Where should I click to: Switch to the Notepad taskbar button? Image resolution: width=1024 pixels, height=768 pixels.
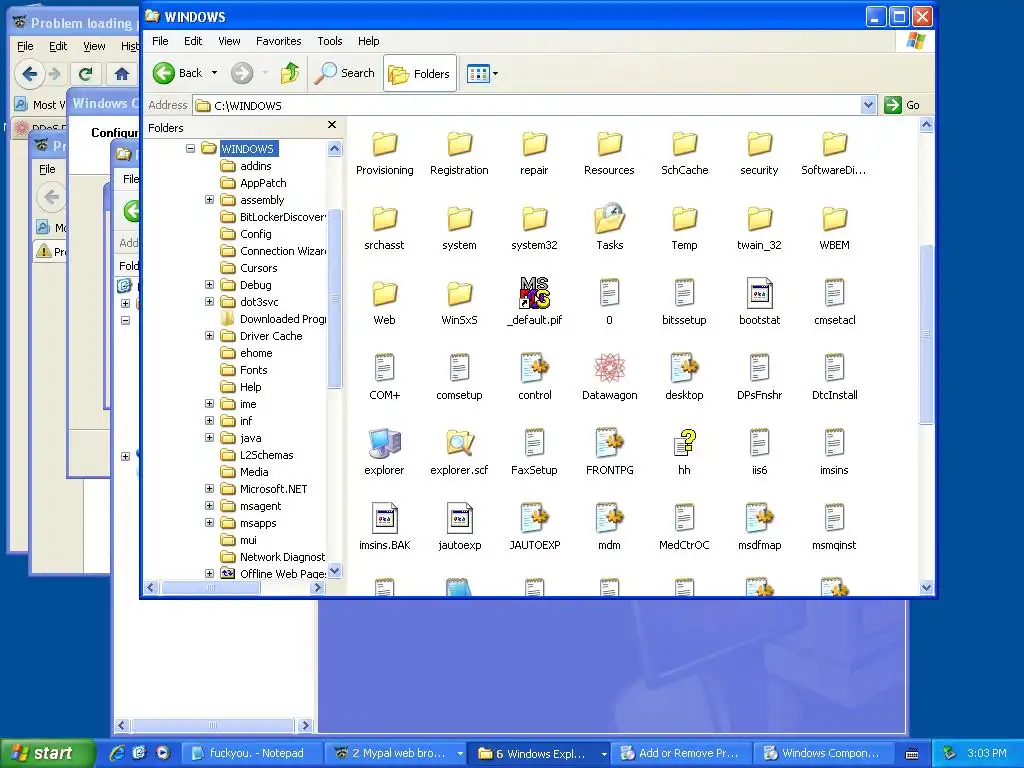pyautogui.click(x=251, y=753)
